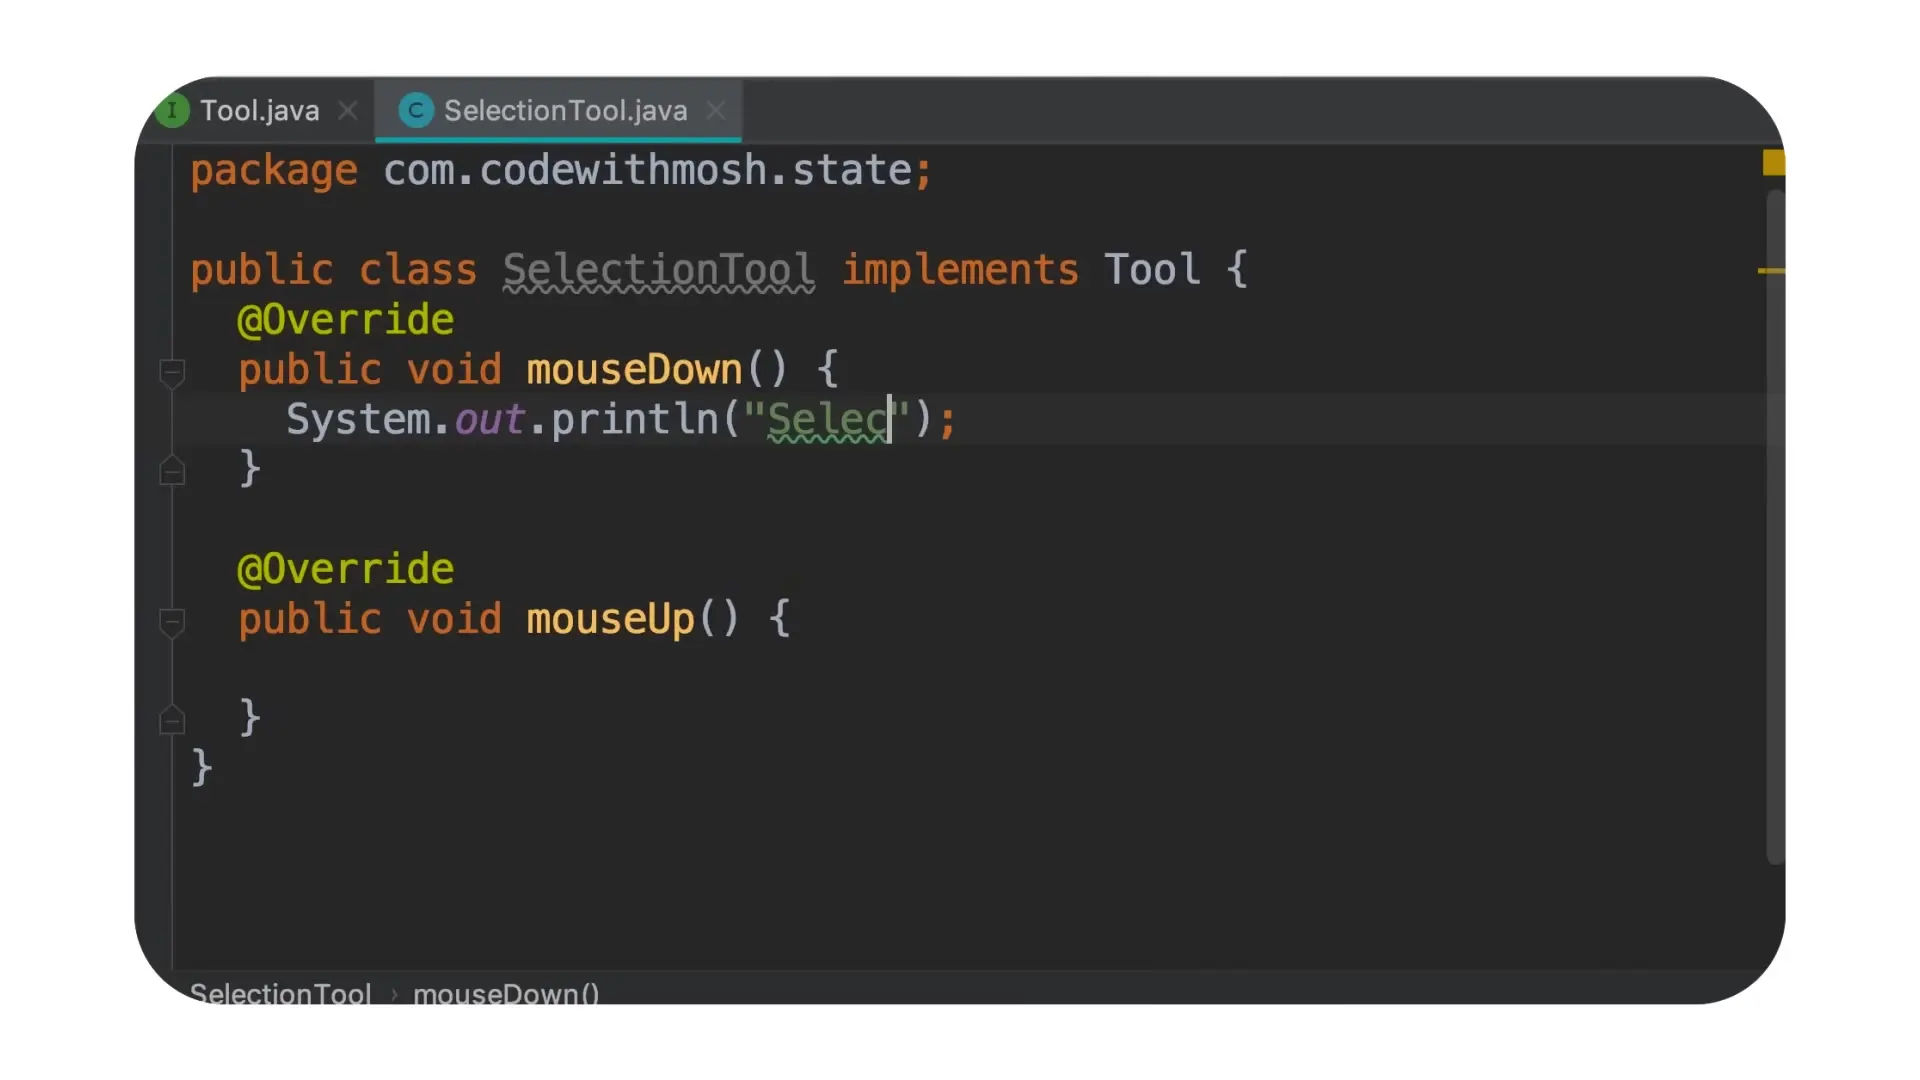Click SelectionTool in the breadcrumb bar
This screenshot has height=1080, width=1920.
[281, 993]
